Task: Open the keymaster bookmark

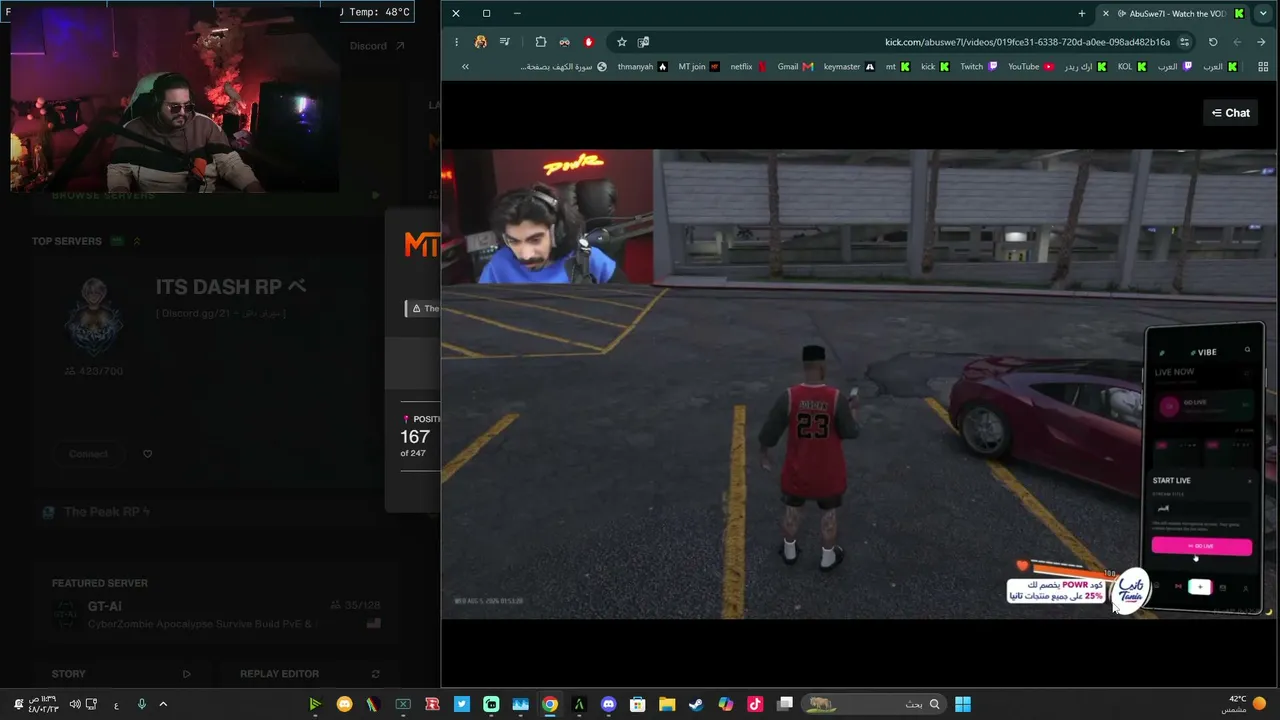Action: tap(849, 67)
